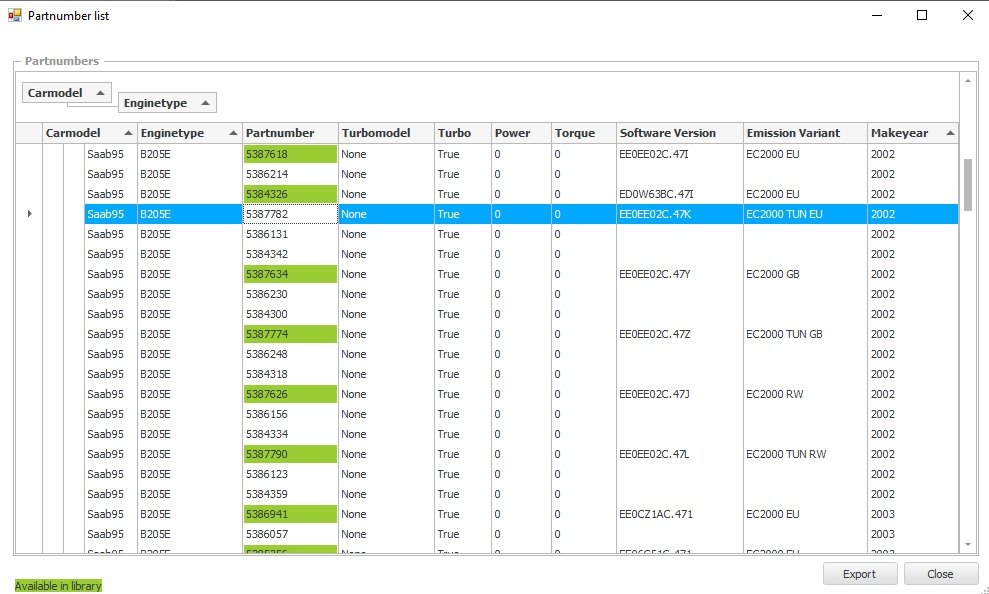The image size is (989, 594).
Task: Toggle sort on the Enginetype grouping chip
Action: pos(167,103)
